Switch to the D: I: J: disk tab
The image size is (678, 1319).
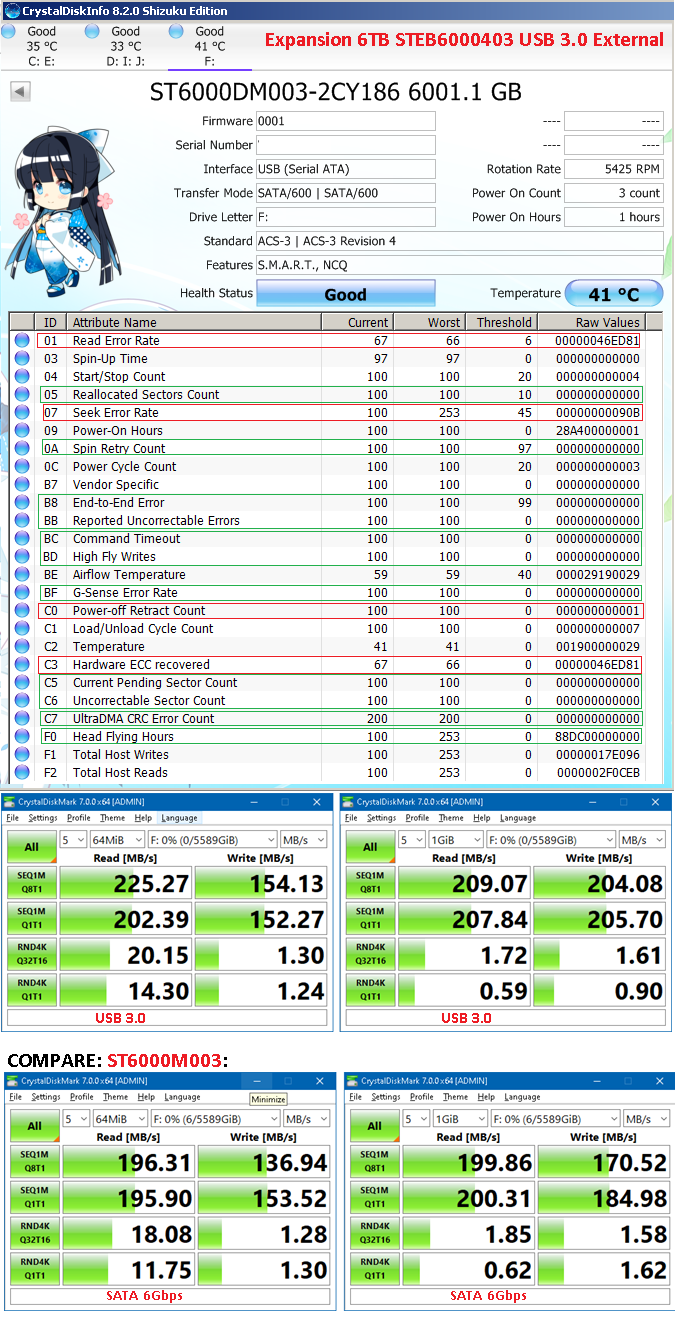tap(125, 46)
